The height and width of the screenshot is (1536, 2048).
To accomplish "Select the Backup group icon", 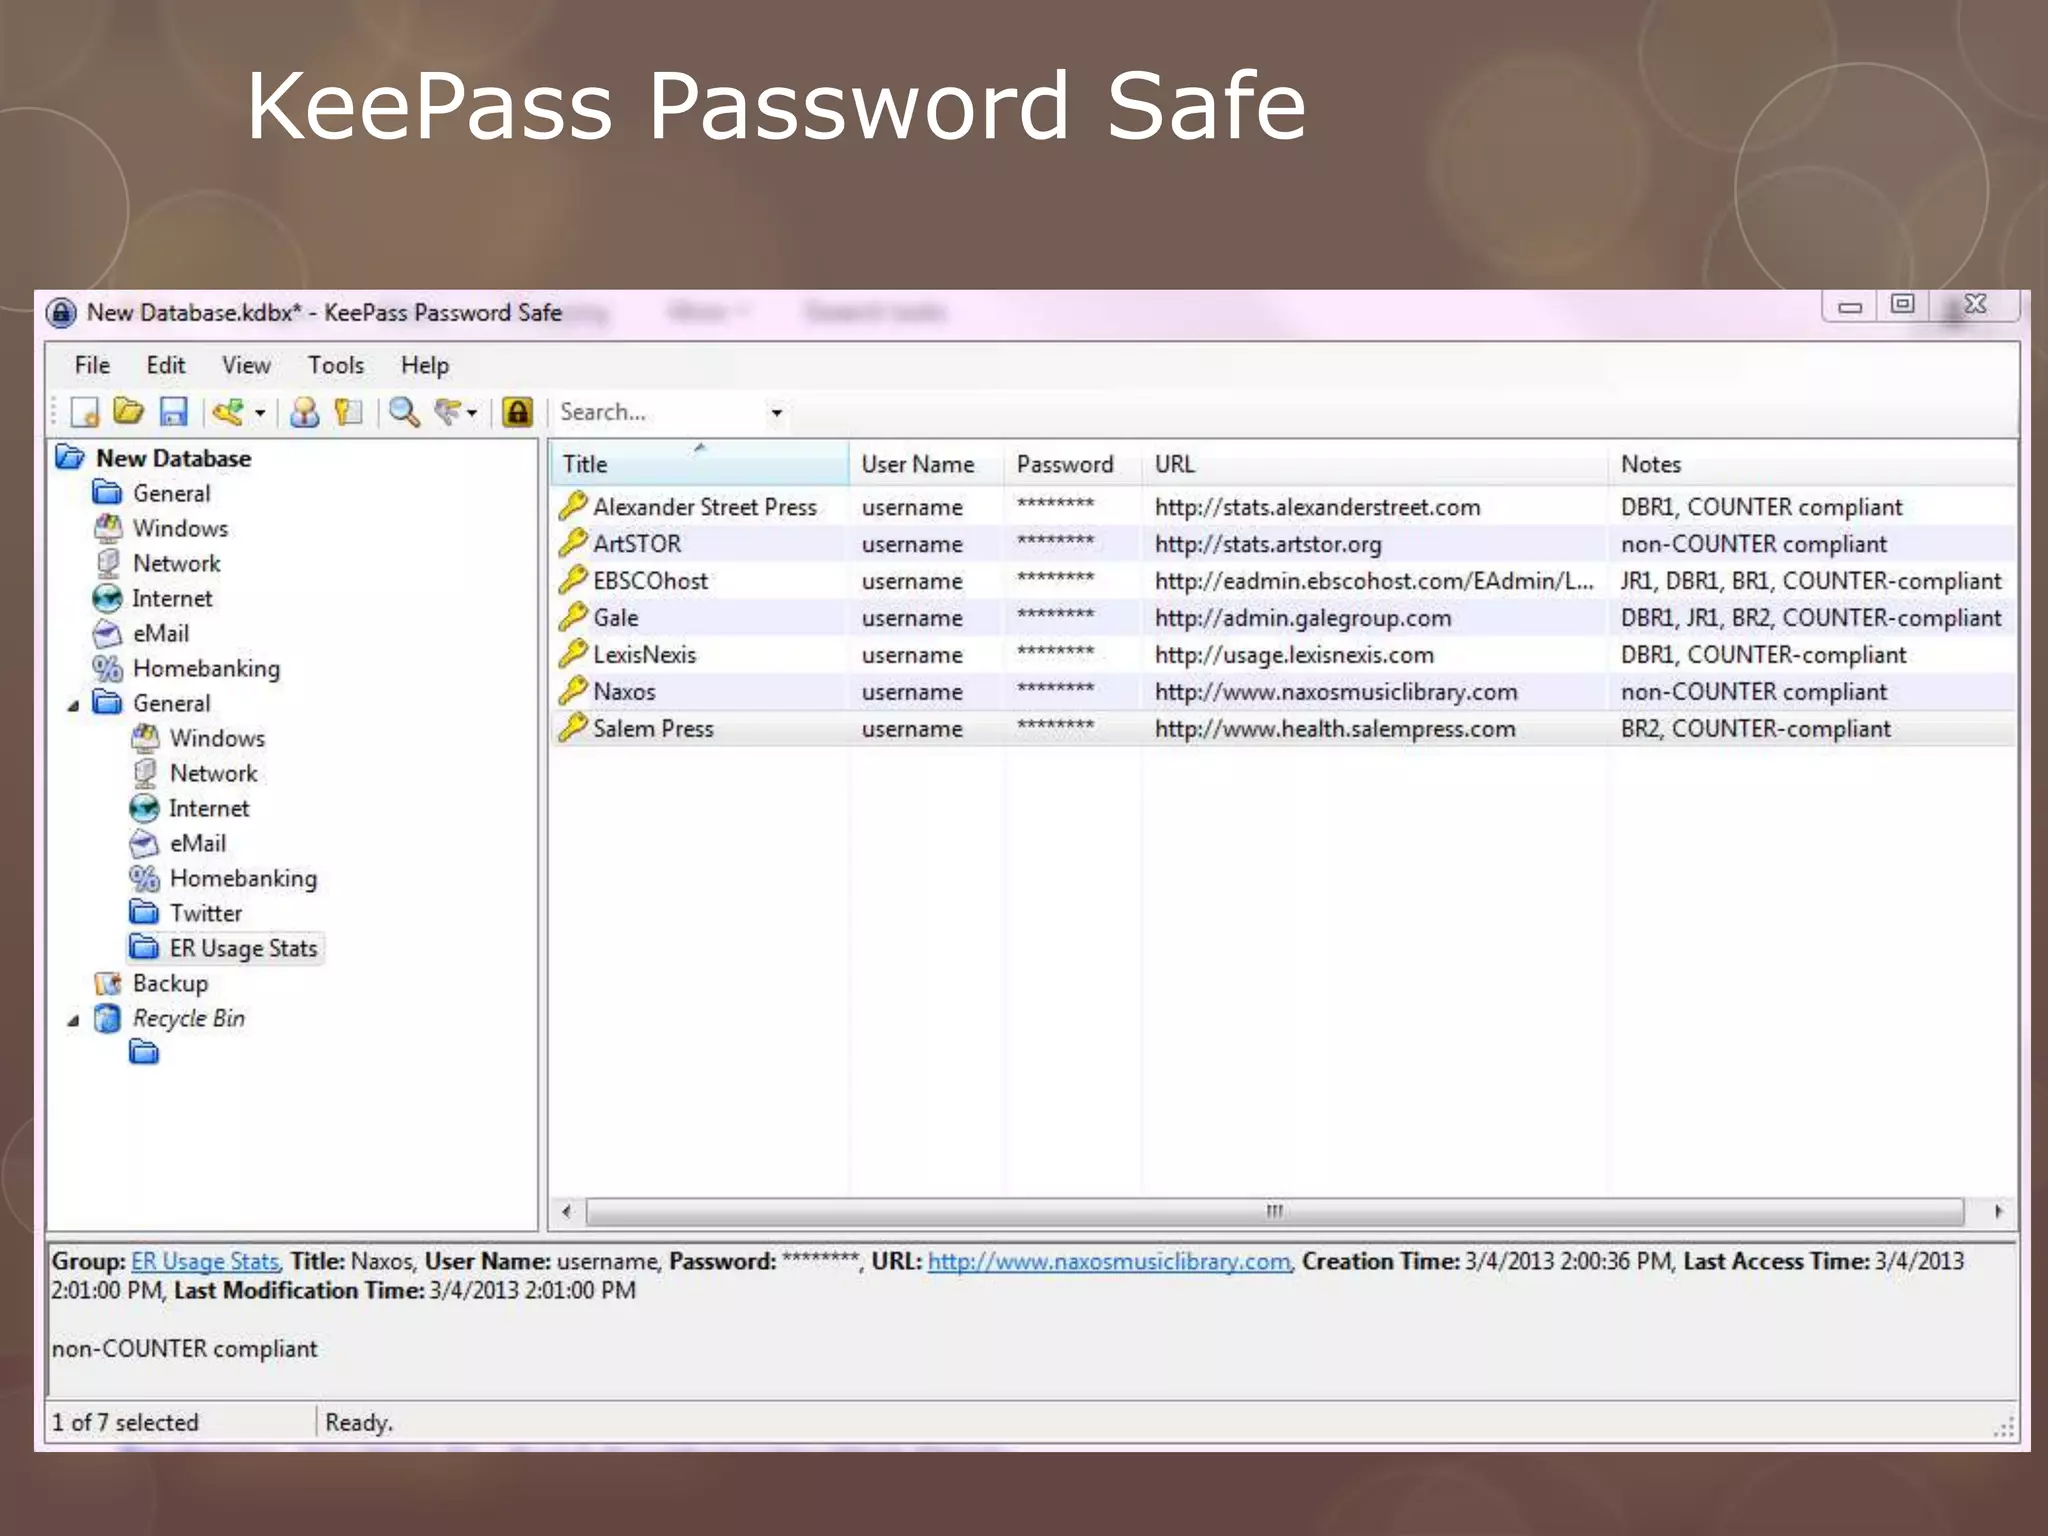I will [108, 983].
